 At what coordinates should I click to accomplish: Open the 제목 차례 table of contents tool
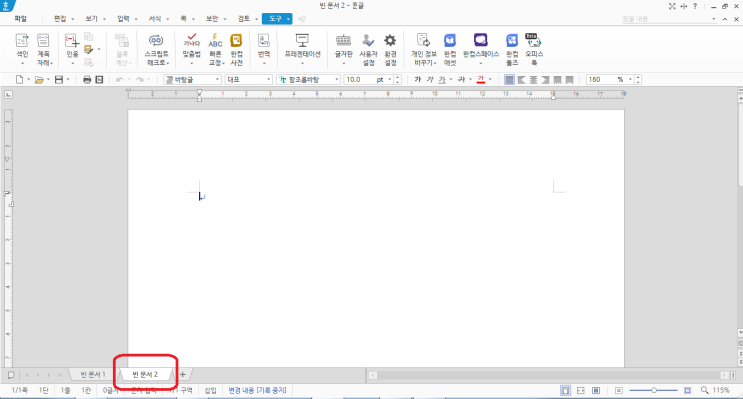pos(44,49)
